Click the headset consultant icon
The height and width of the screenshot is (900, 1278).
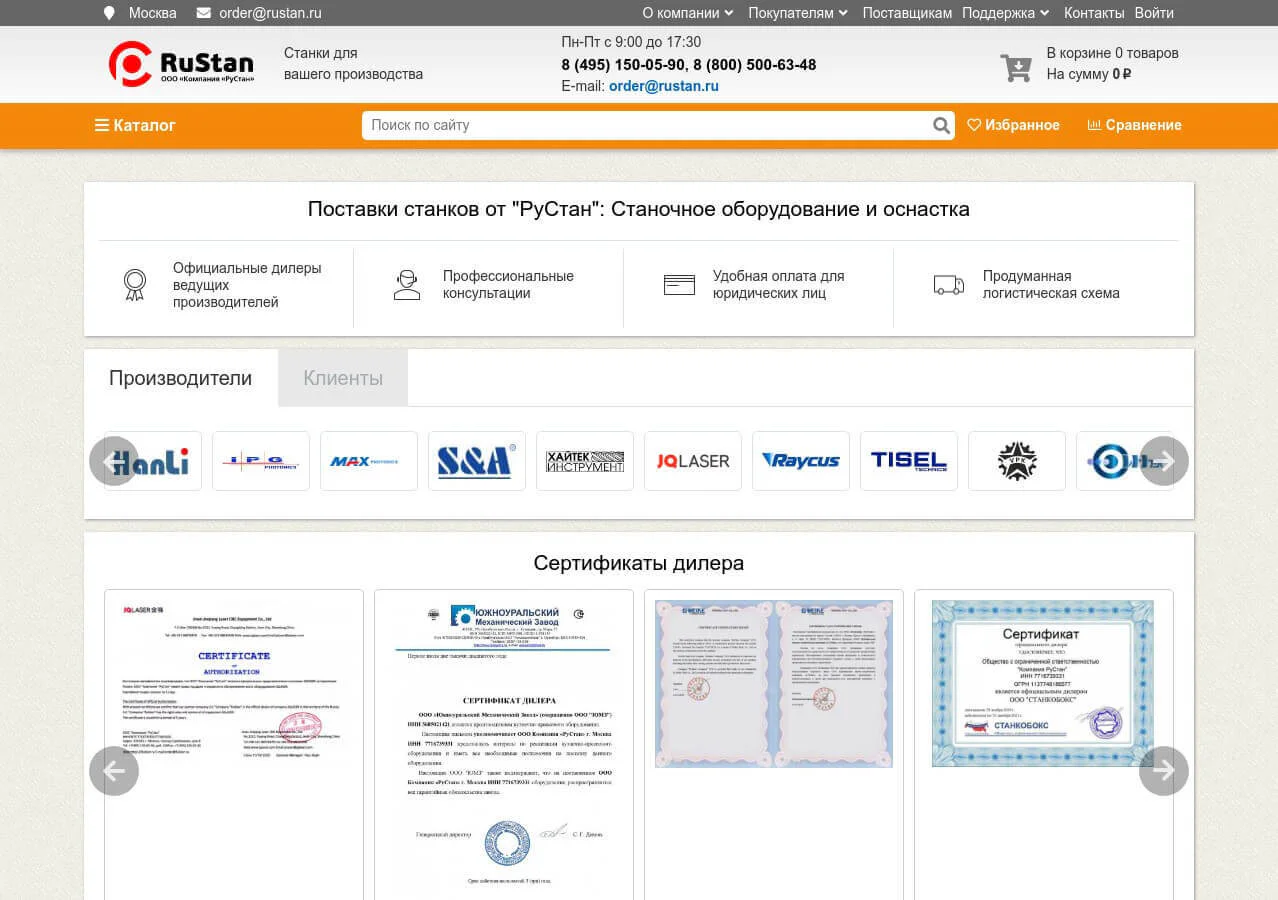(406, 285)
